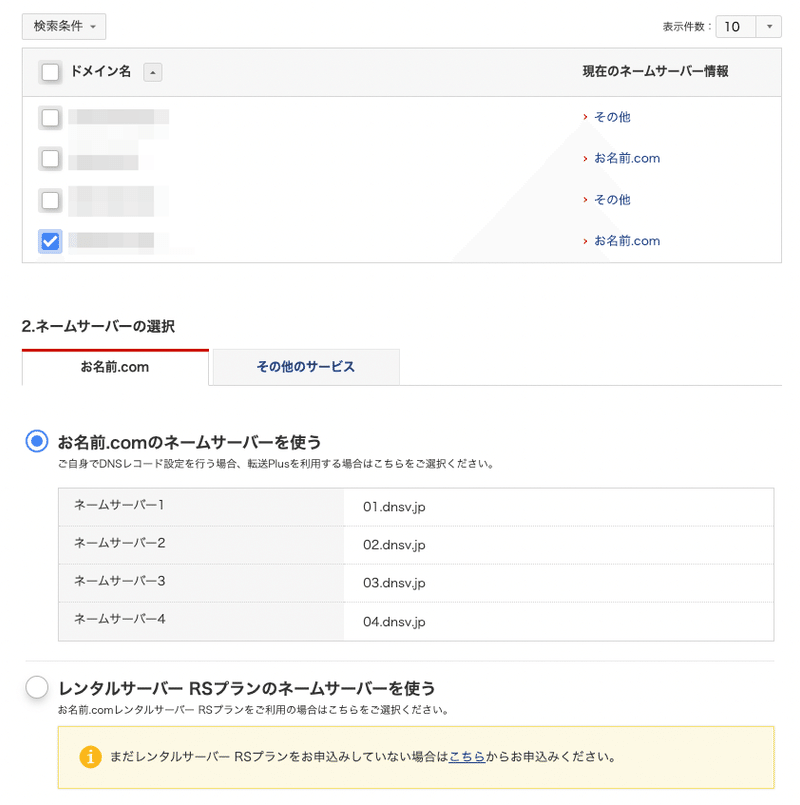Image resolution: width=800 pixels, height=805 pixels.
Task: Click the ドメイン名 column header text
Action: [101, 71]
